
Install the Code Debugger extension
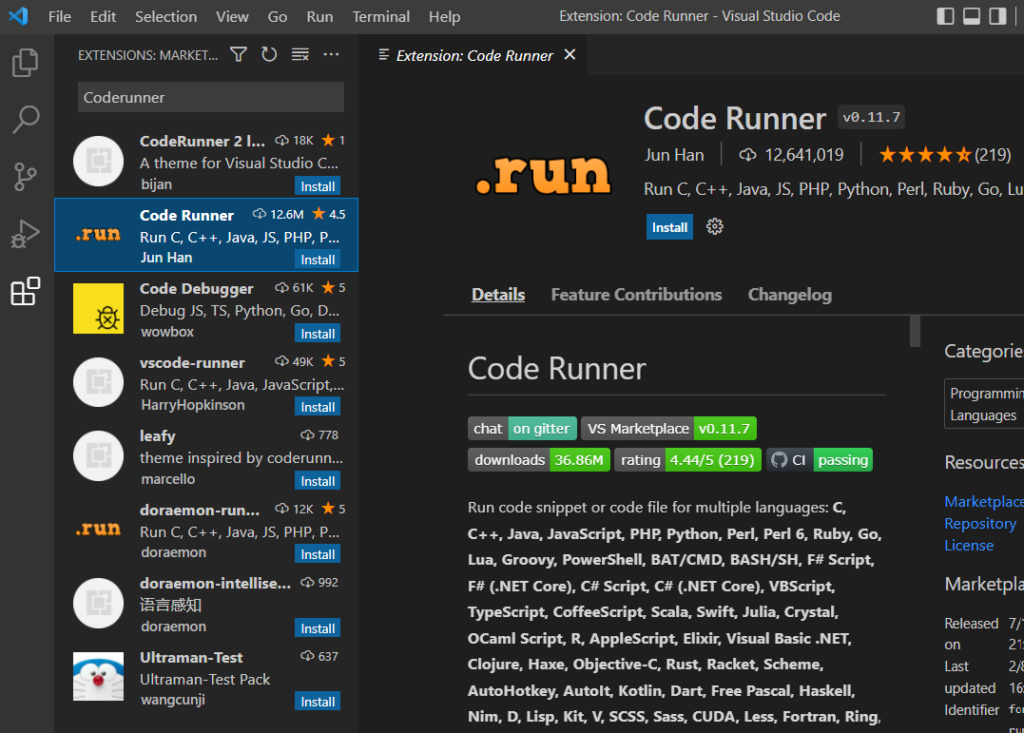(318, 333)
